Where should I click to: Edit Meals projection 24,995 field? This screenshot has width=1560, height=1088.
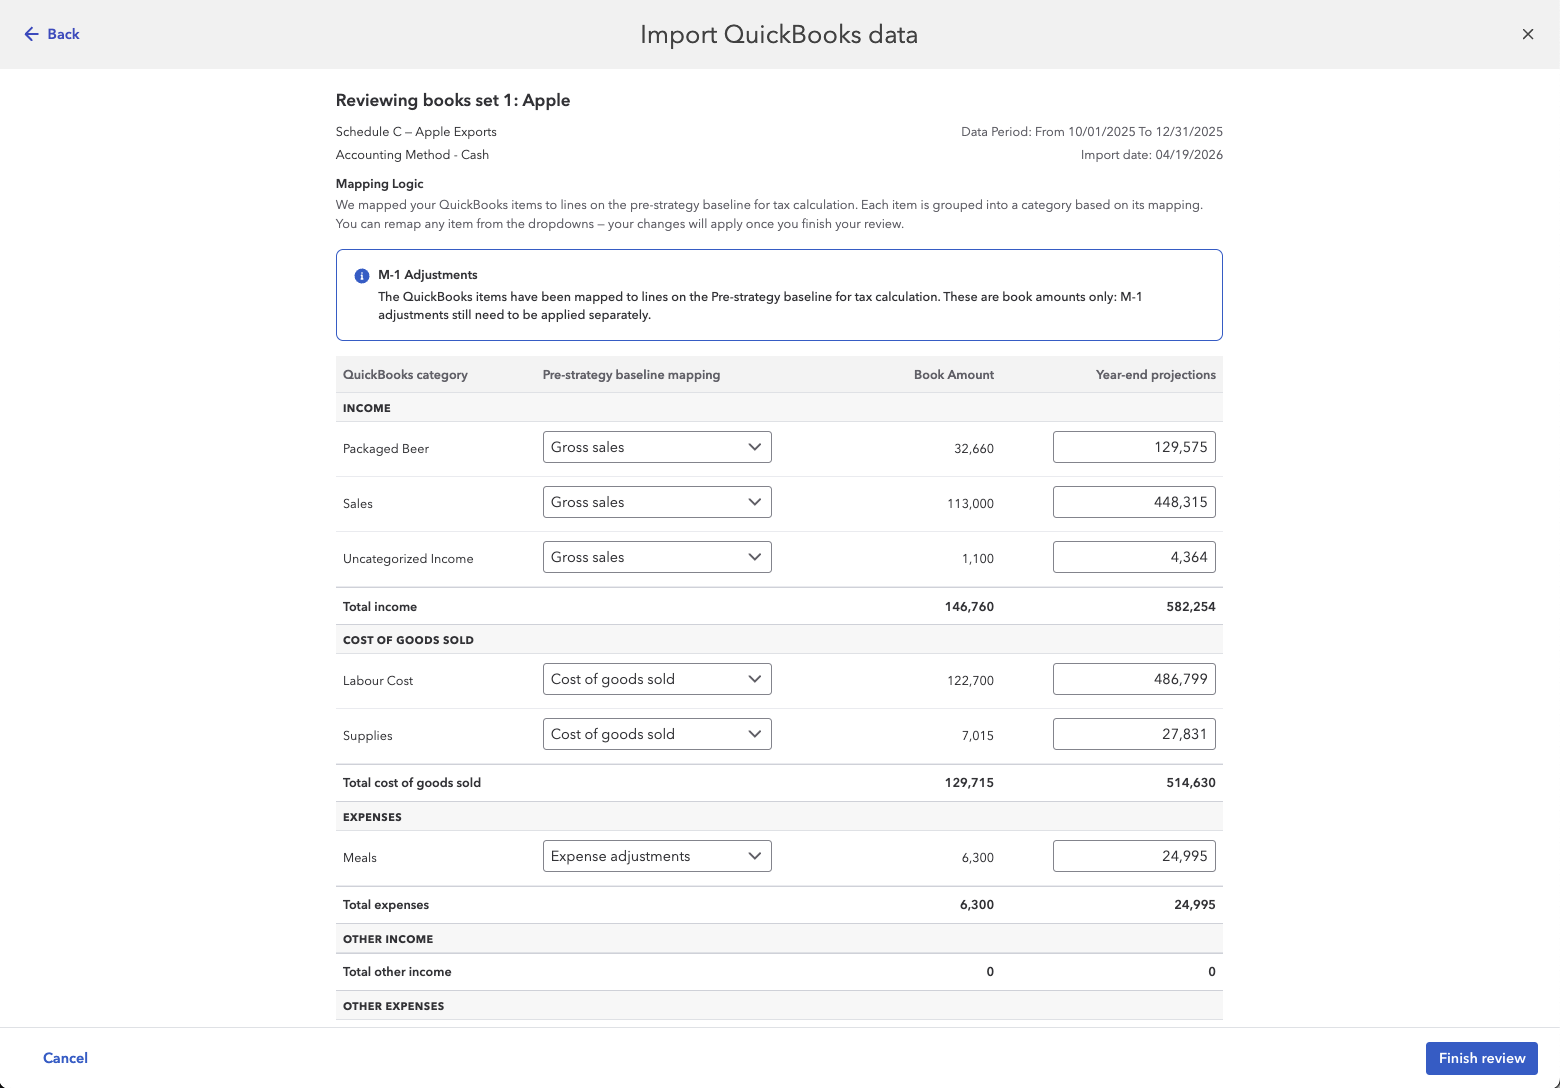coord(1134,856)
